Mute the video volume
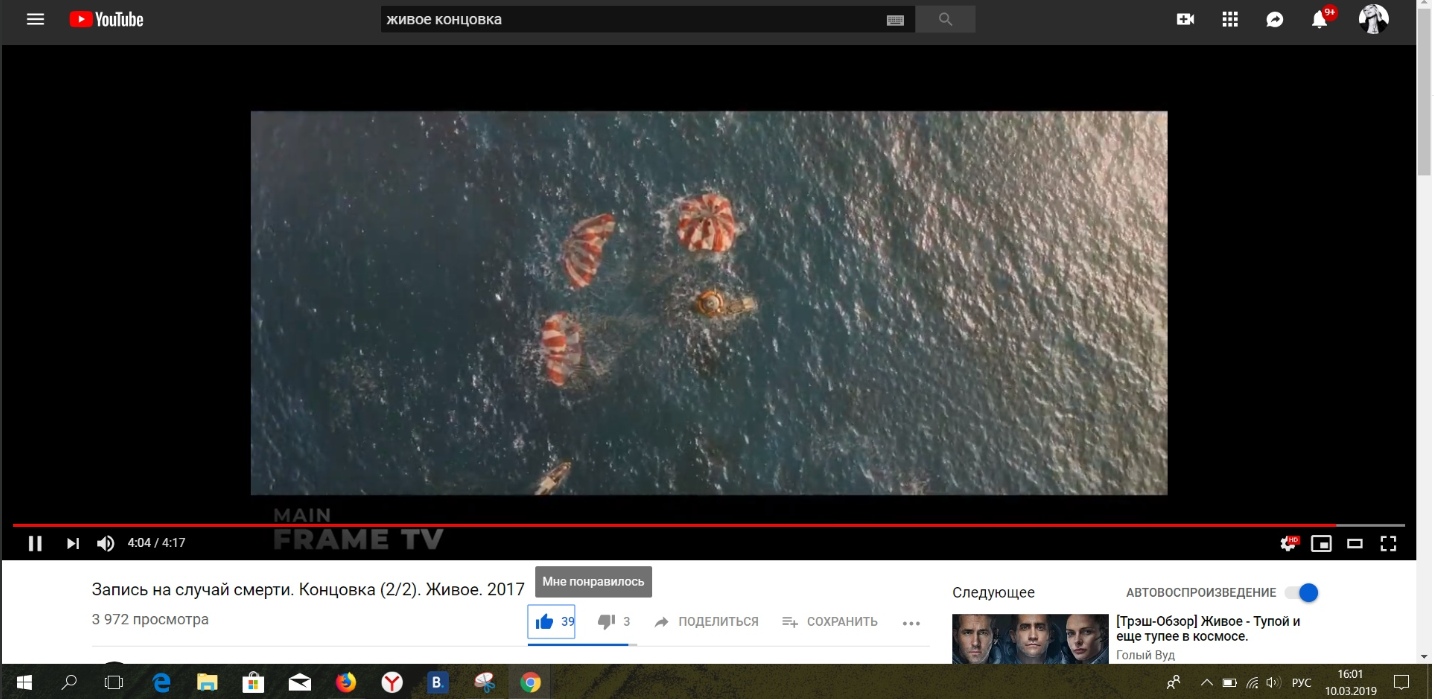This screenshot has width=1434, height=699. pyautogui.click(x=105, y=543)
